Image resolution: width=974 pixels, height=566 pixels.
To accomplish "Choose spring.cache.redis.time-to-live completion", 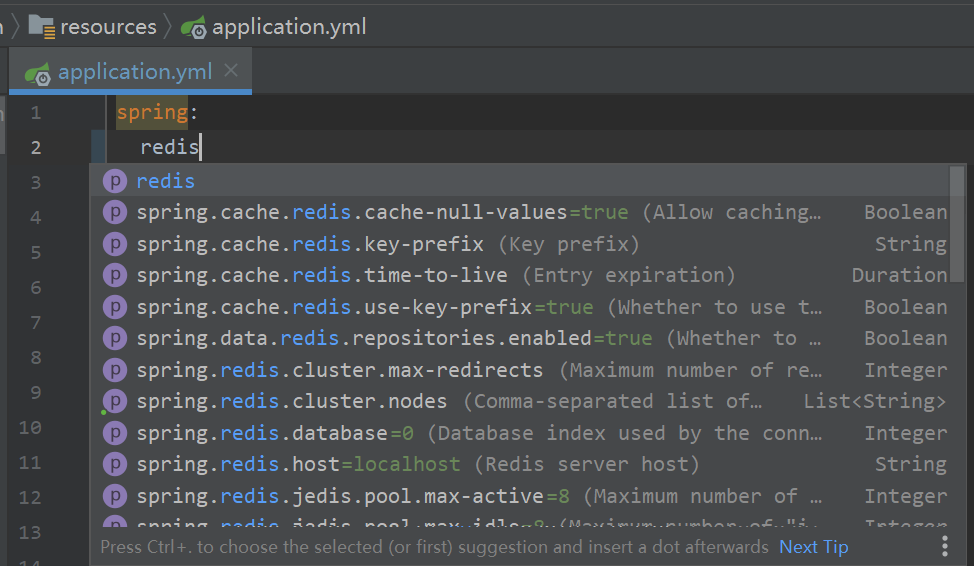I will (x=322, y=275).
